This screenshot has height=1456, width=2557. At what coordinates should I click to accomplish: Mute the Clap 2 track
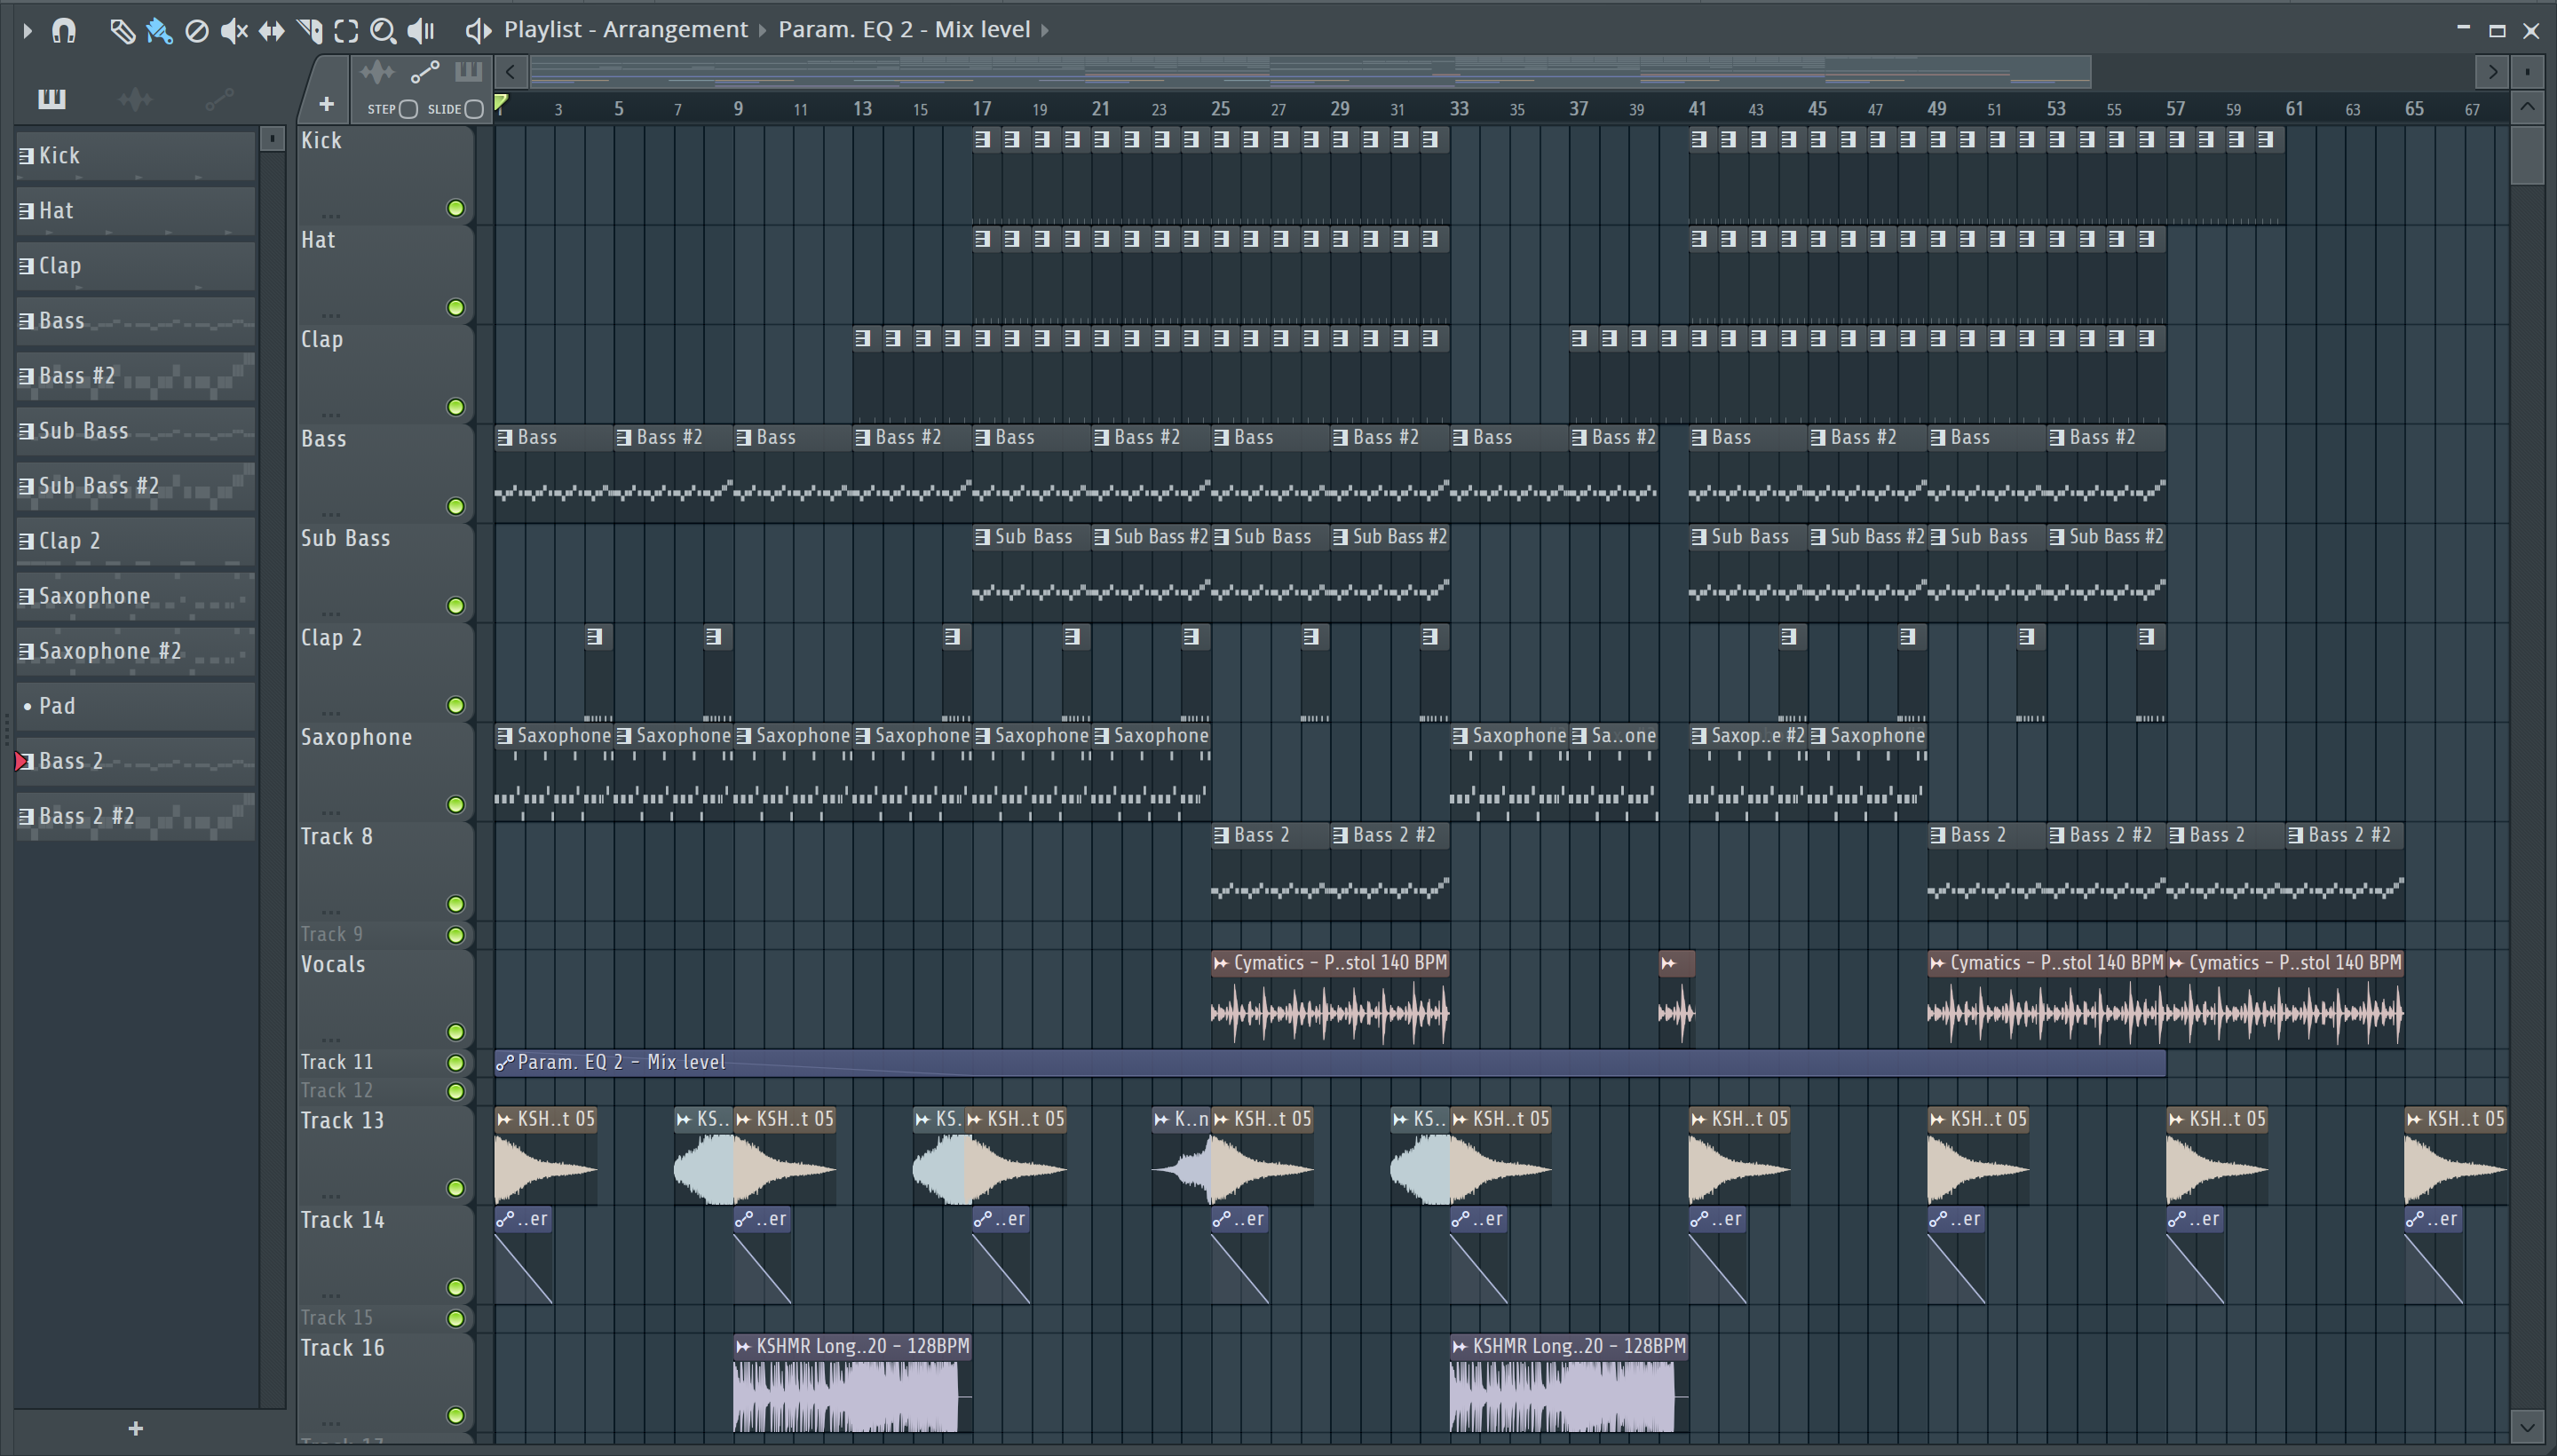click(455, 705)
